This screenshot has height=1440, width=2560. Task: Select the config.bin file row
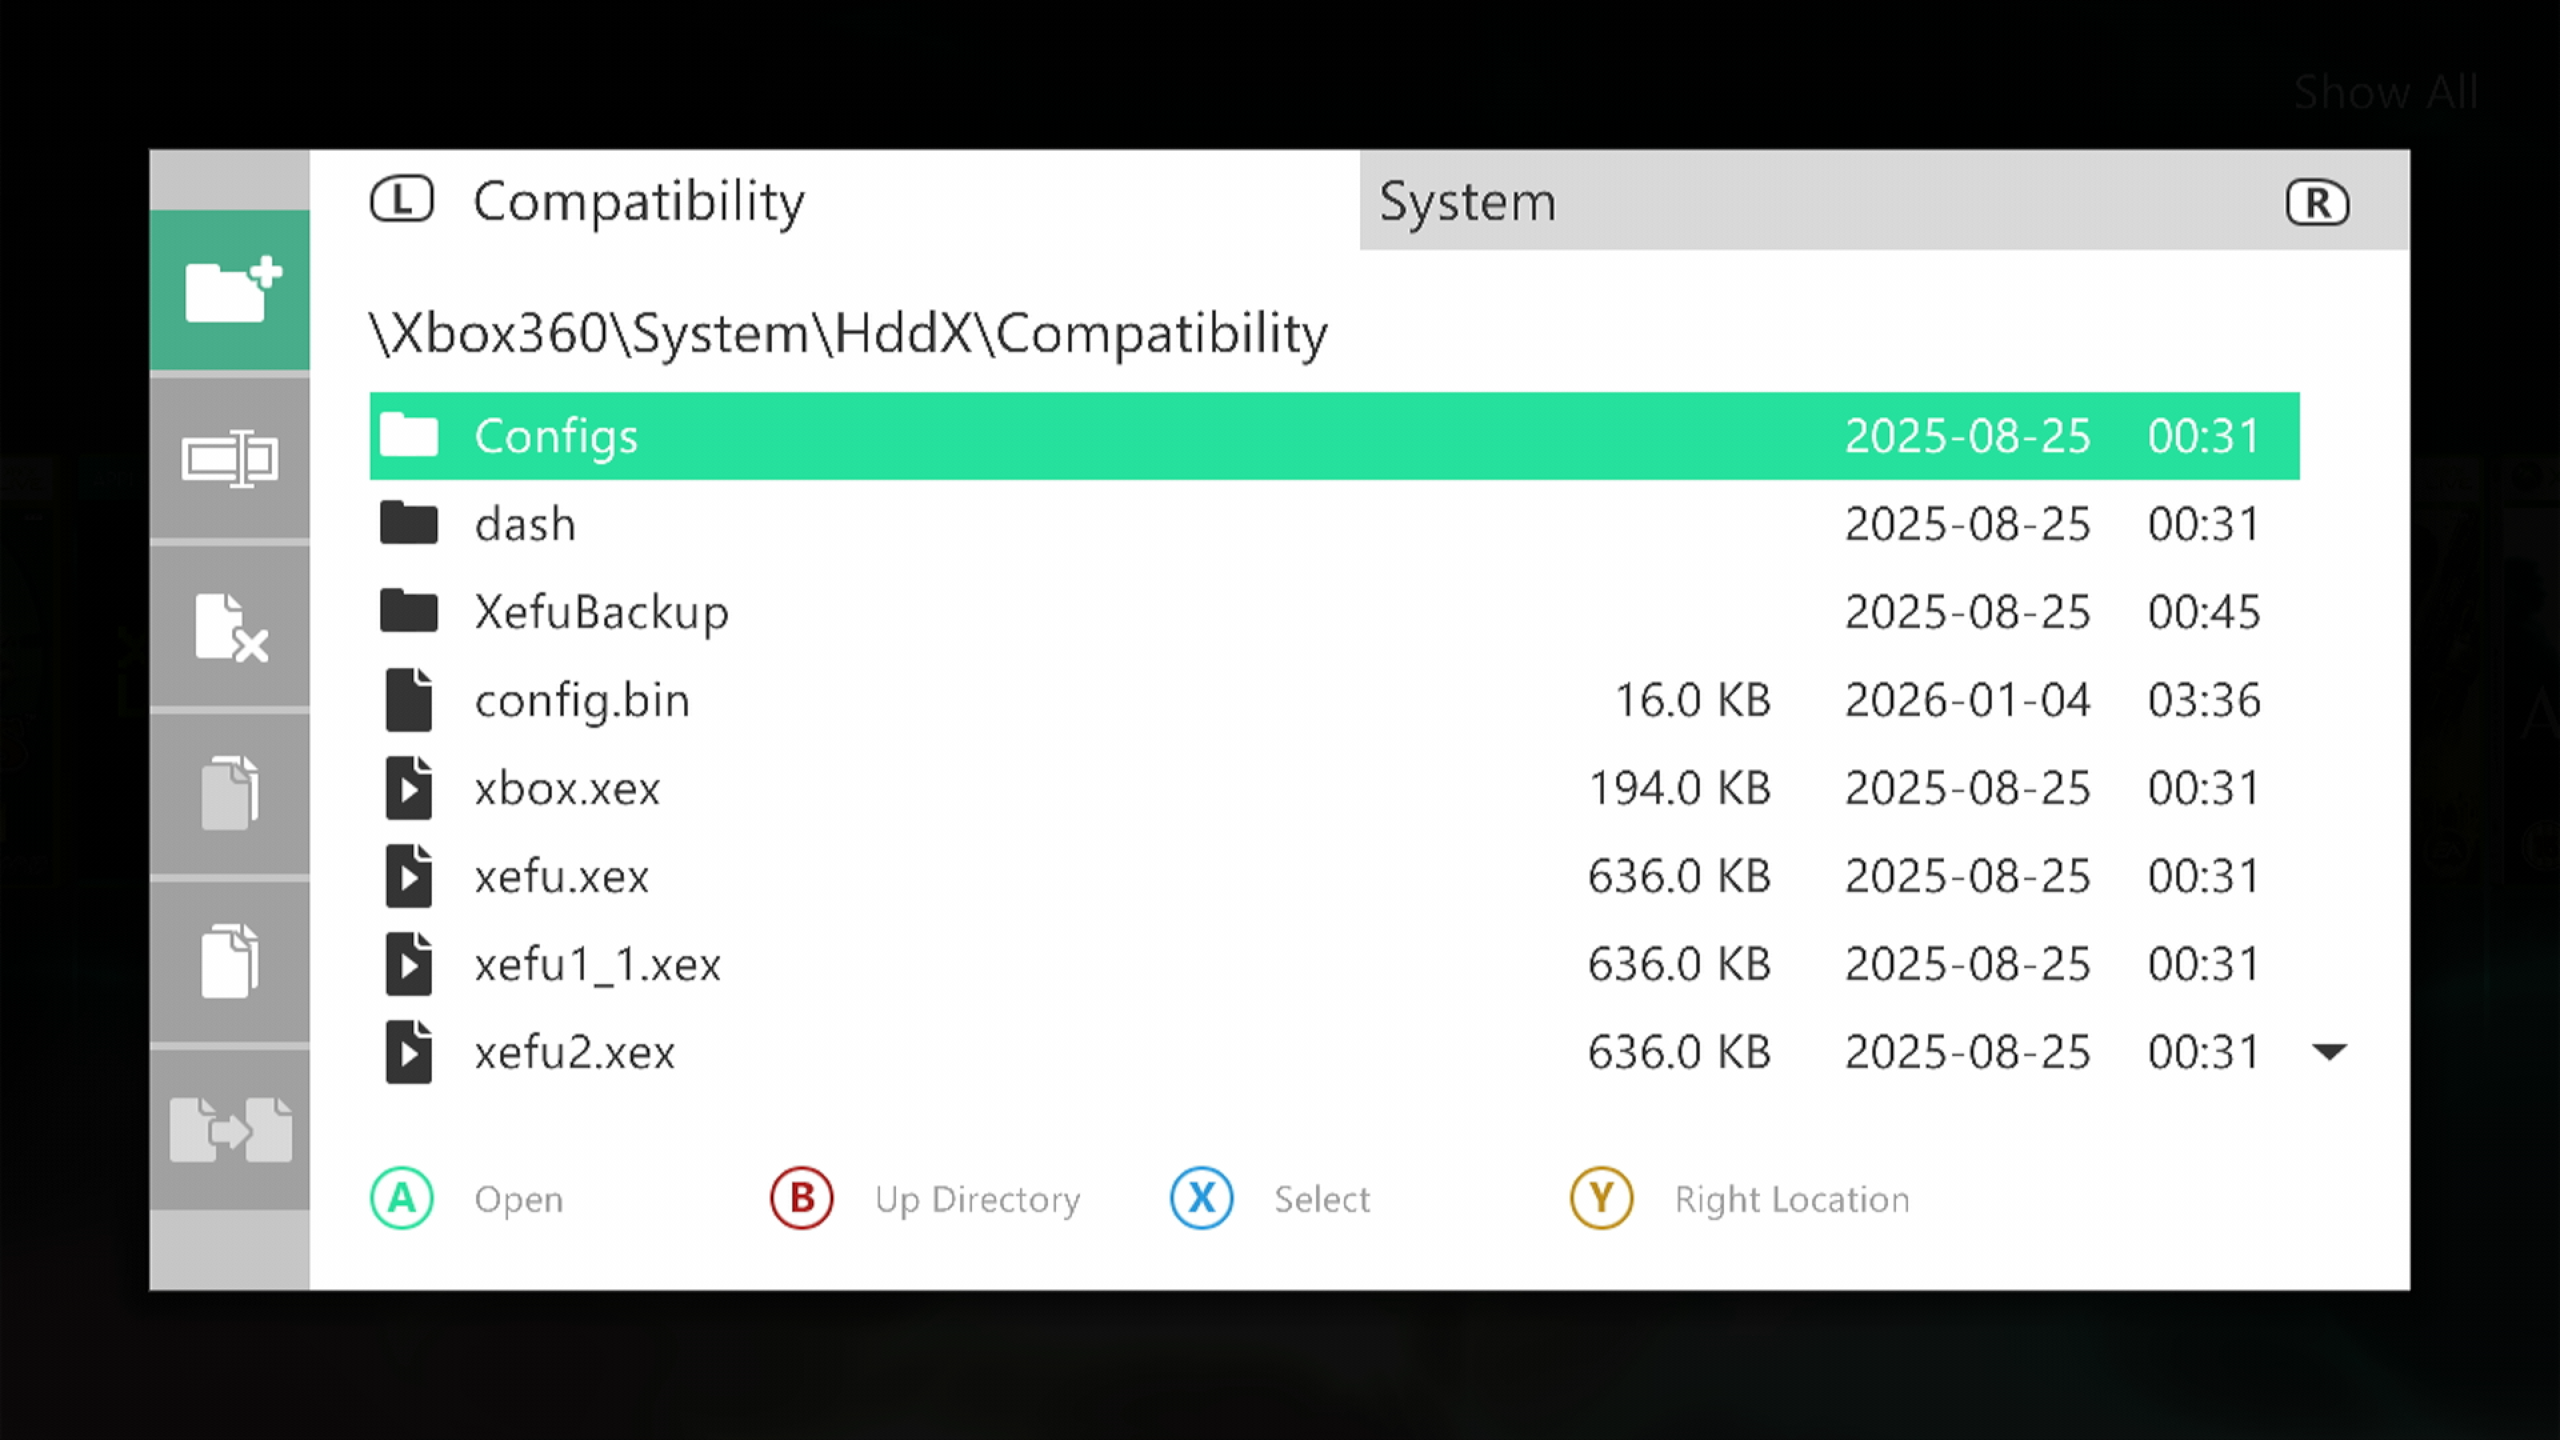click(x=582, y=700)
